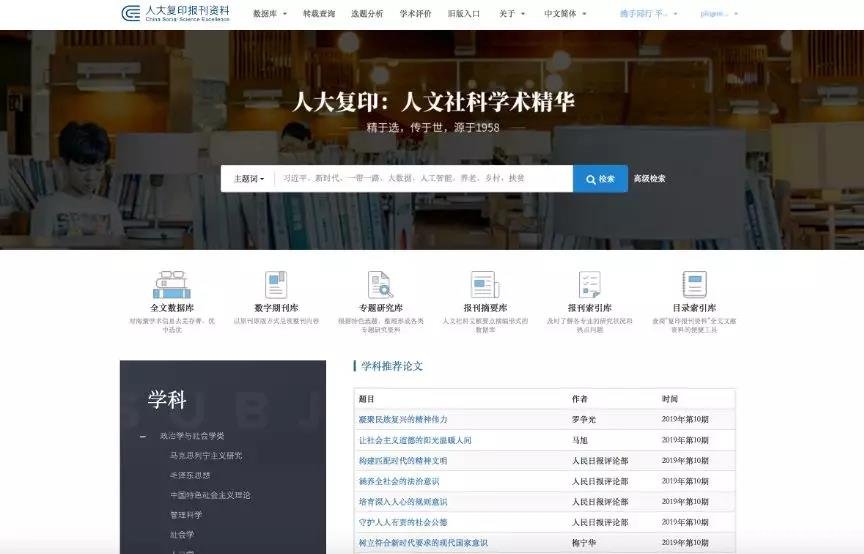This screenshot has width=864, height=554.
Task: Open the 全文数据库 books icon
Action: tap(172, 284)
